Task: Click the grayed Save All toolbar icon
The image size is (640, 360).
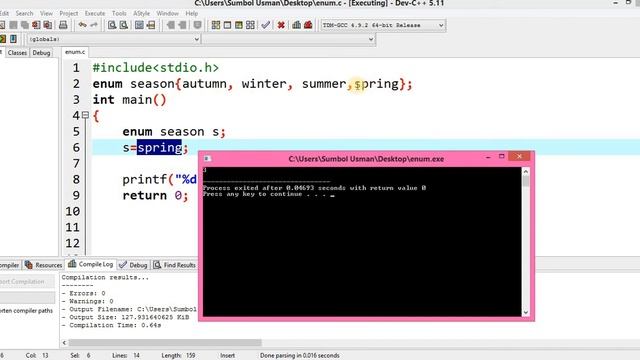Action: (x=25, y=25)
